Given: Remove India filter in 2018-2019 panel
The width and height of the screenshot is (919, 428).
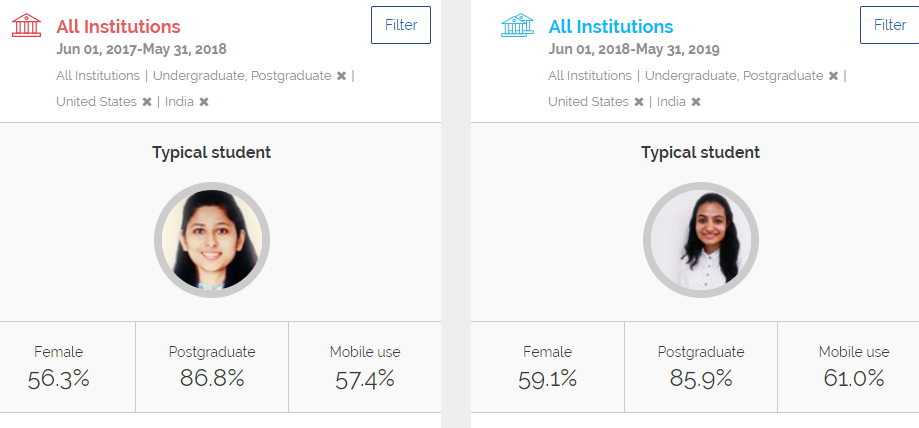Looking at the screenshot, I should pyautogui.click(x=696, y=102).
